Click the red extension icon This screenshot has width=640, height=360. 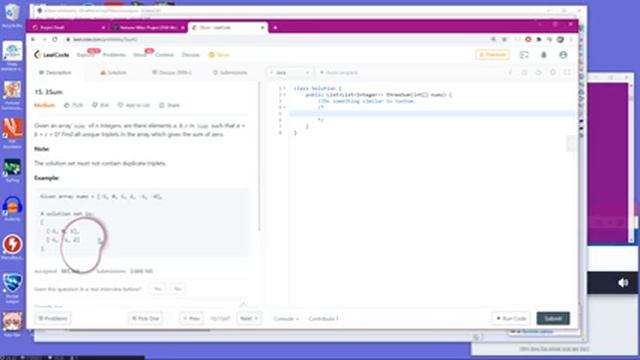528,39
